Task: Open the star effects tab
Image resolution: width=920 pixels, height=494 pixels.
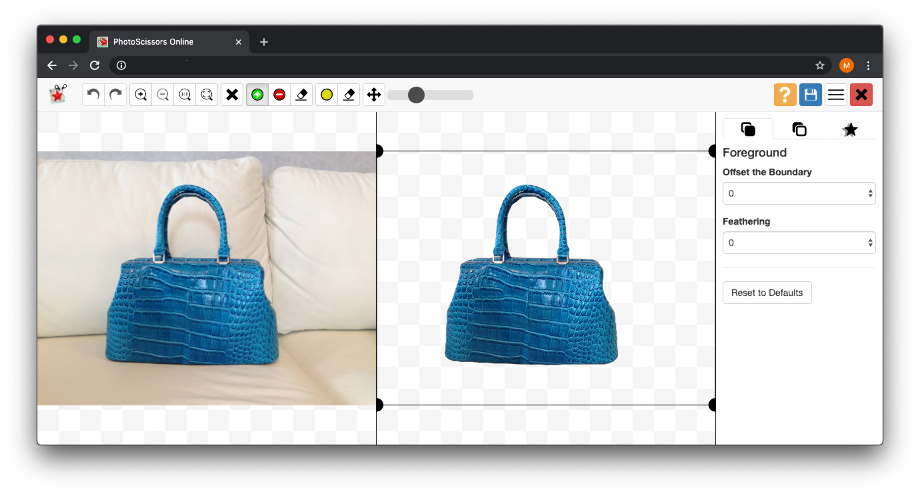Action: (850, 129)
